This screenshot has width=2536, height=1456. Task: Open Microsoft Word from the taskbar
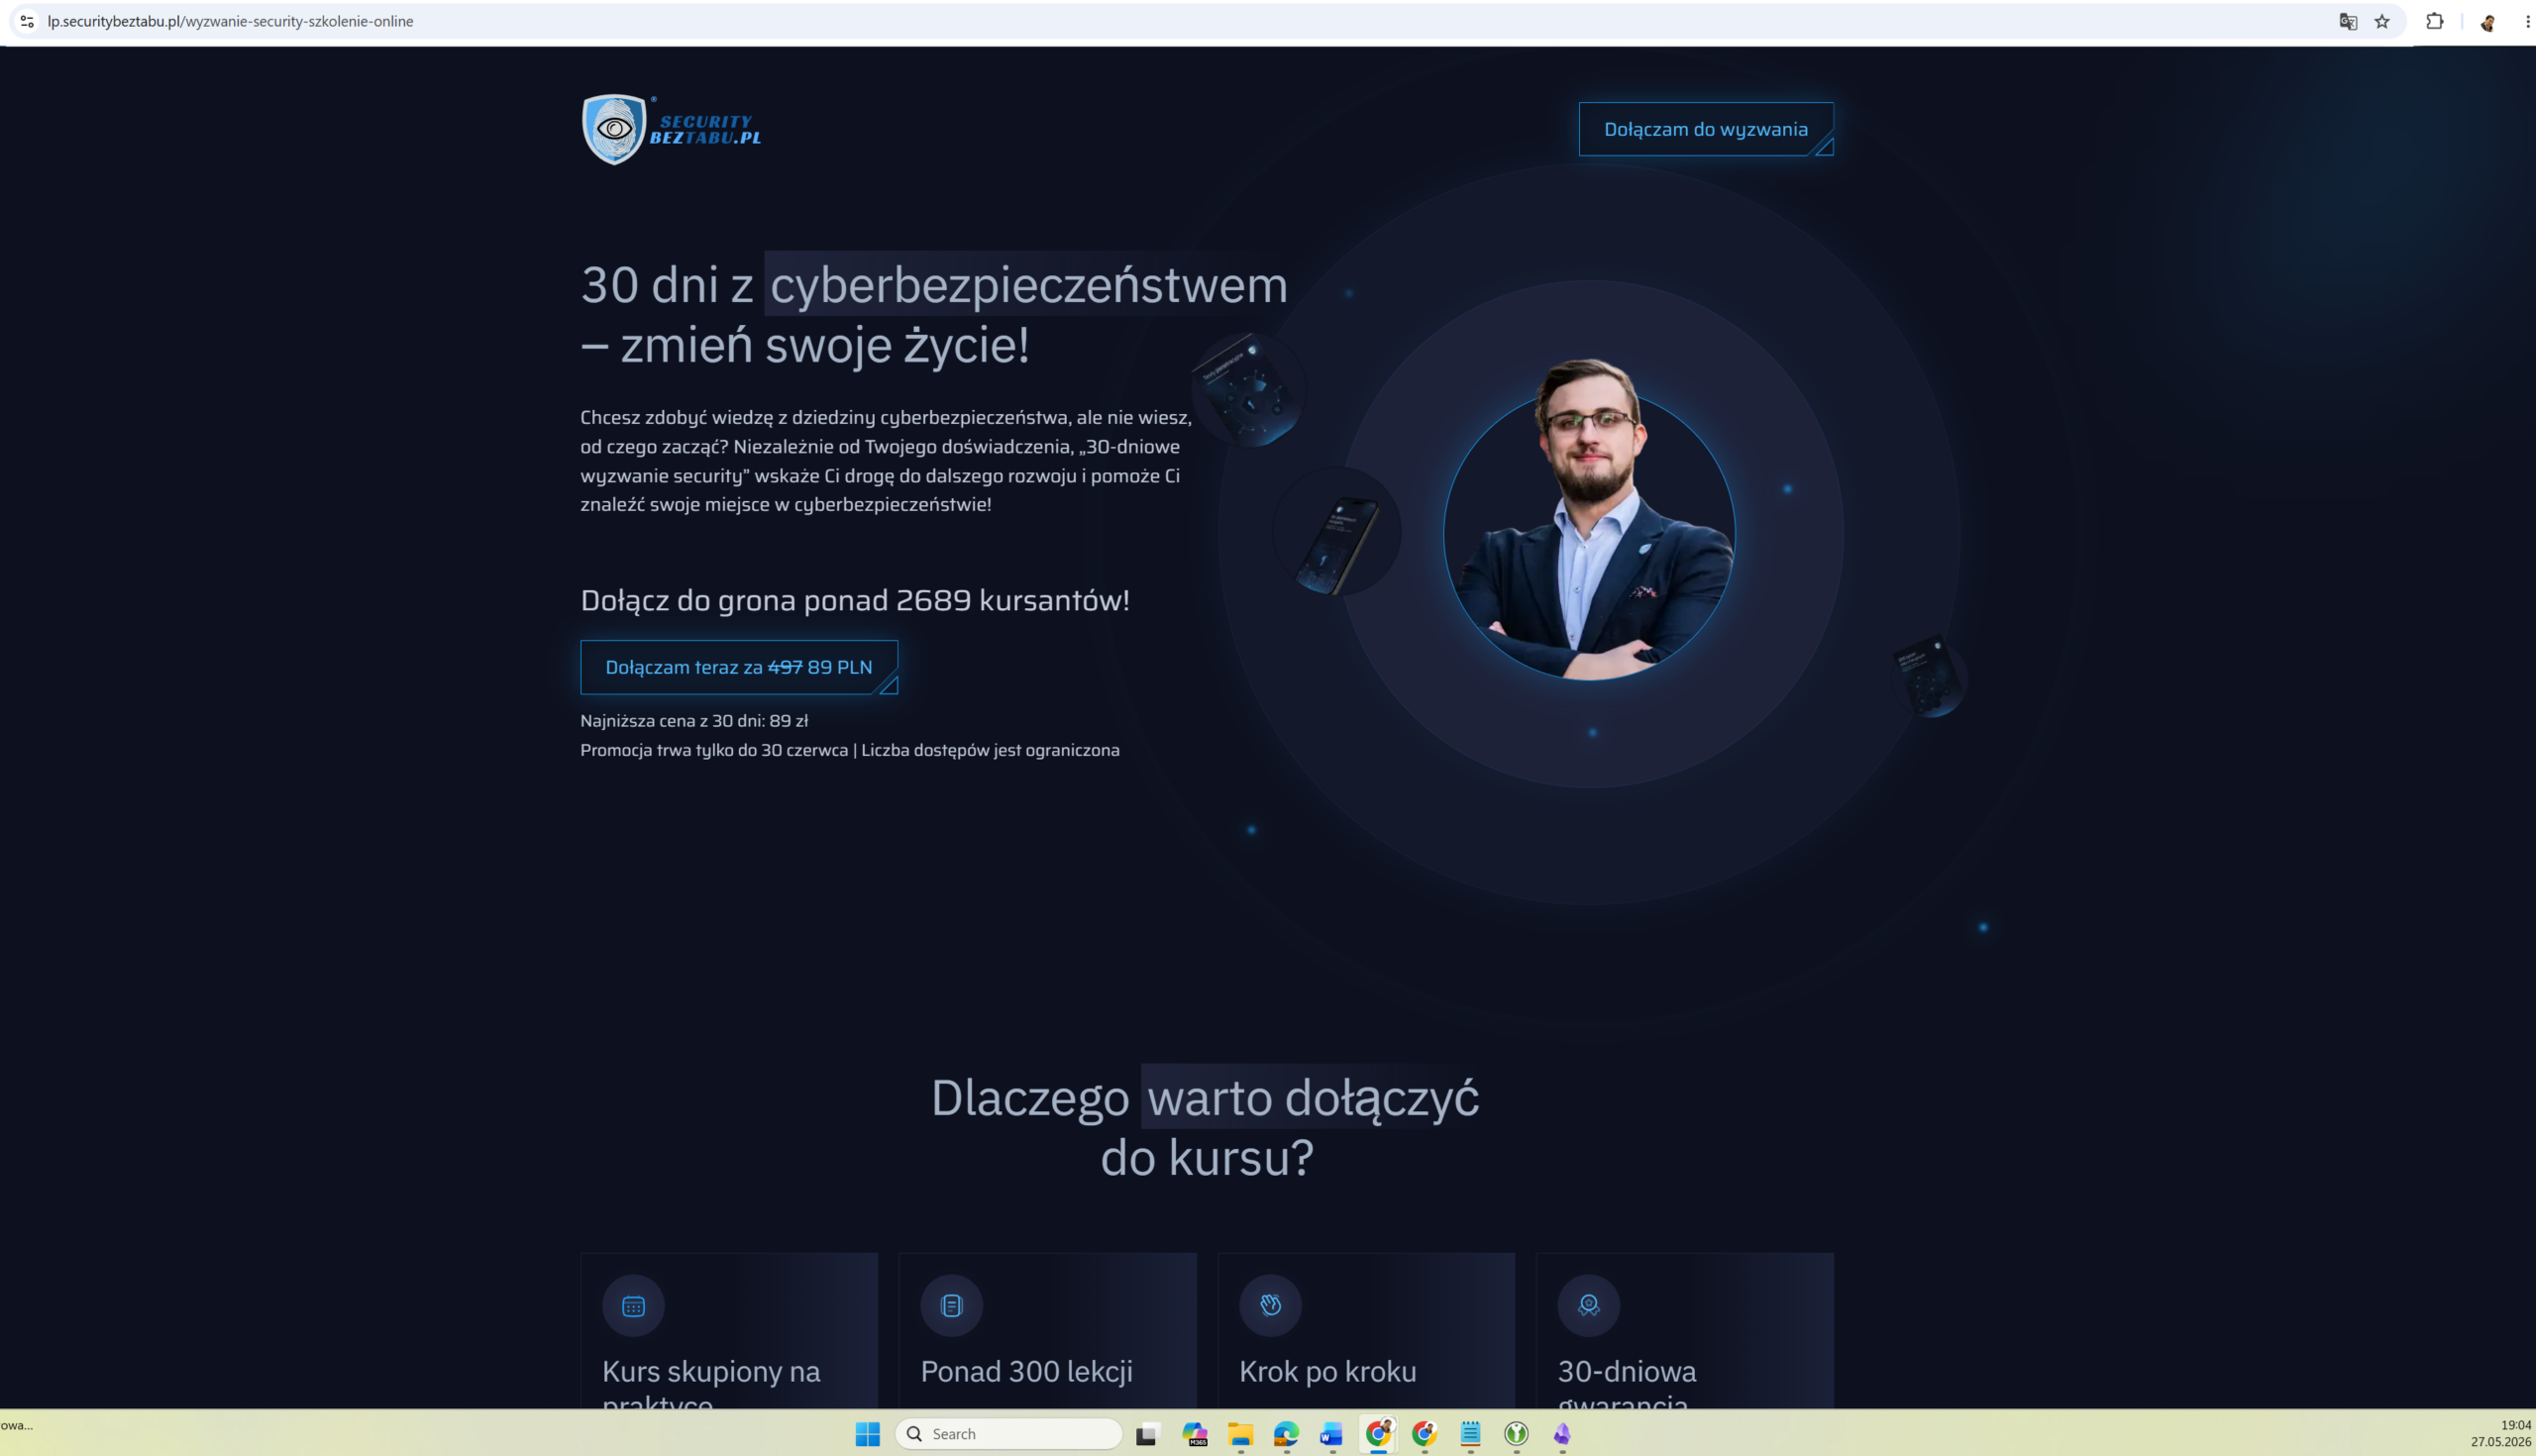(1331, 1434)
